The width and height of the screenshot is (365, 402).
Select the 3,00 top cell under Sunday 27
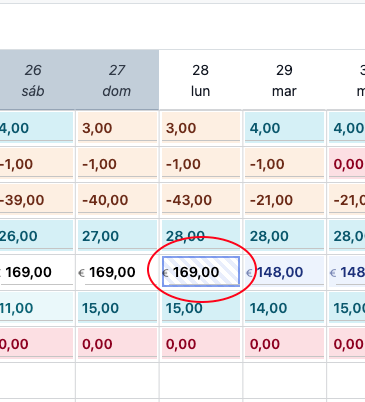[117, 127]
